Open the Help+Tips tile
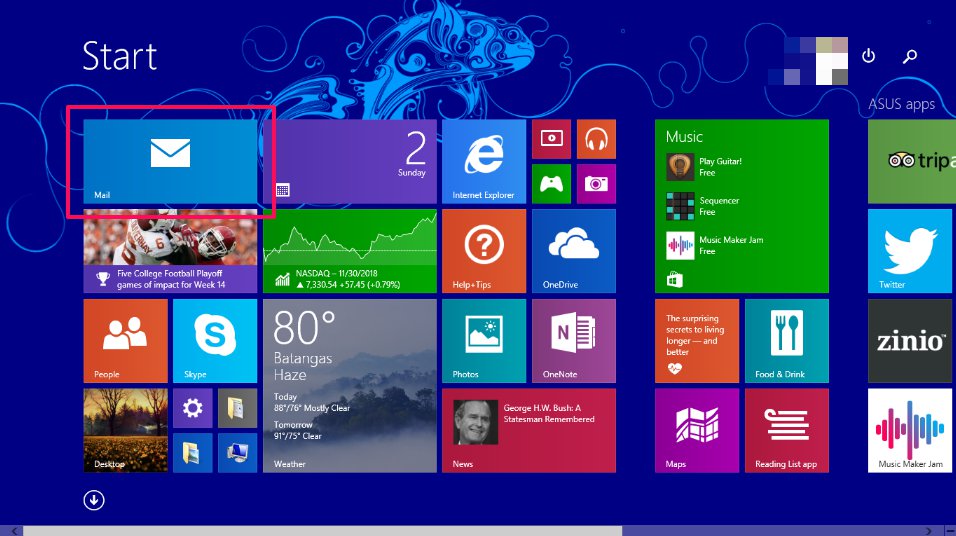Image resolution: width=956 pixels, height=536 pixels. (x=483, y=251)
